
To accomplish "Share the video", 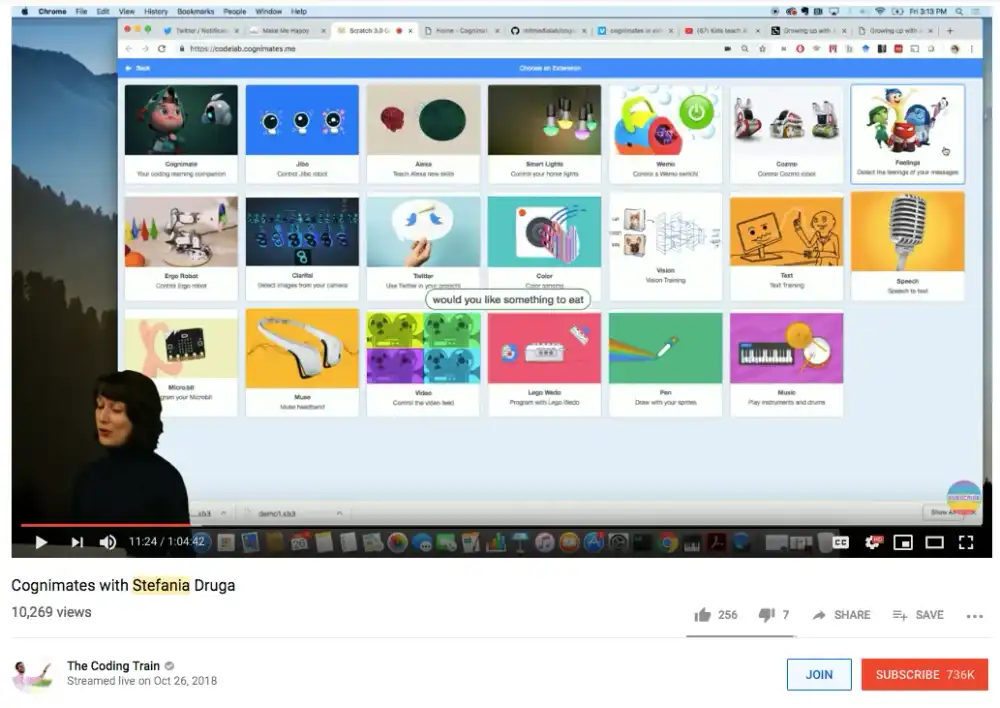I will [x=841, y=615].
